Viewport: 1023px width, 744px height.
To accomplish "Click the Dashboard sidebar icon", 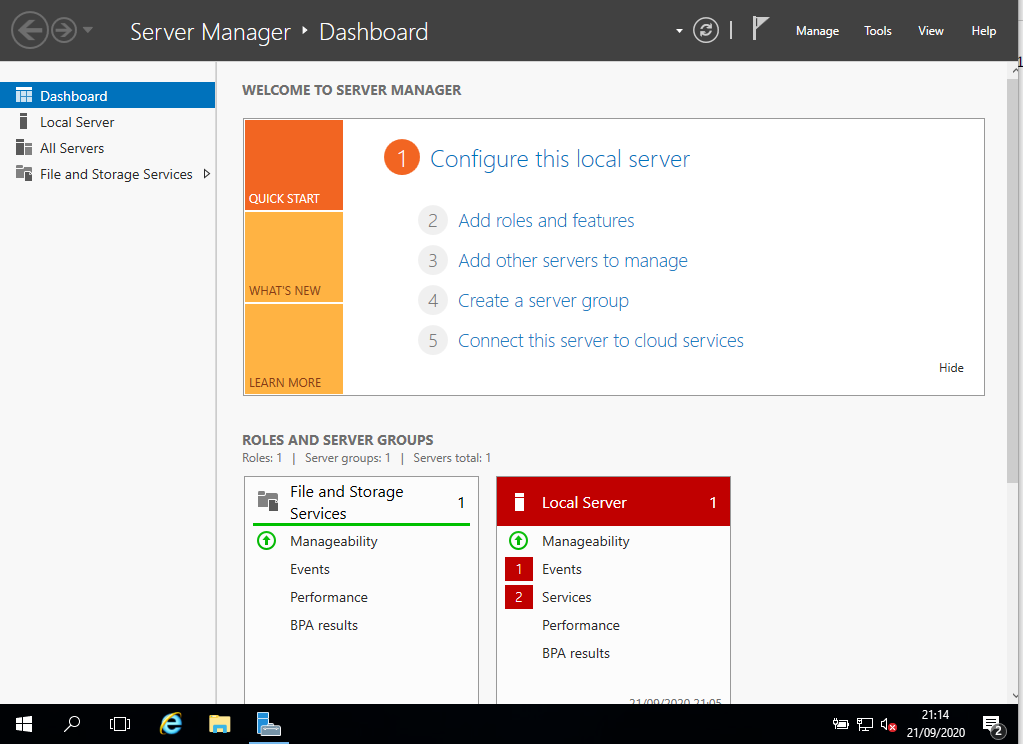I will click(24, 95).
